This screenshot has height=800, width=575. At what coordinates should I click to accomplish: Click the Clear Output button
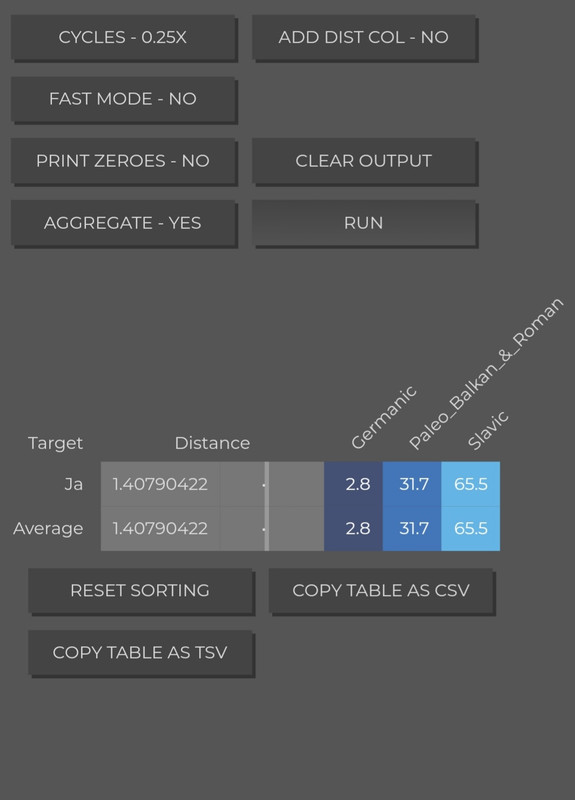pos(364,161)
